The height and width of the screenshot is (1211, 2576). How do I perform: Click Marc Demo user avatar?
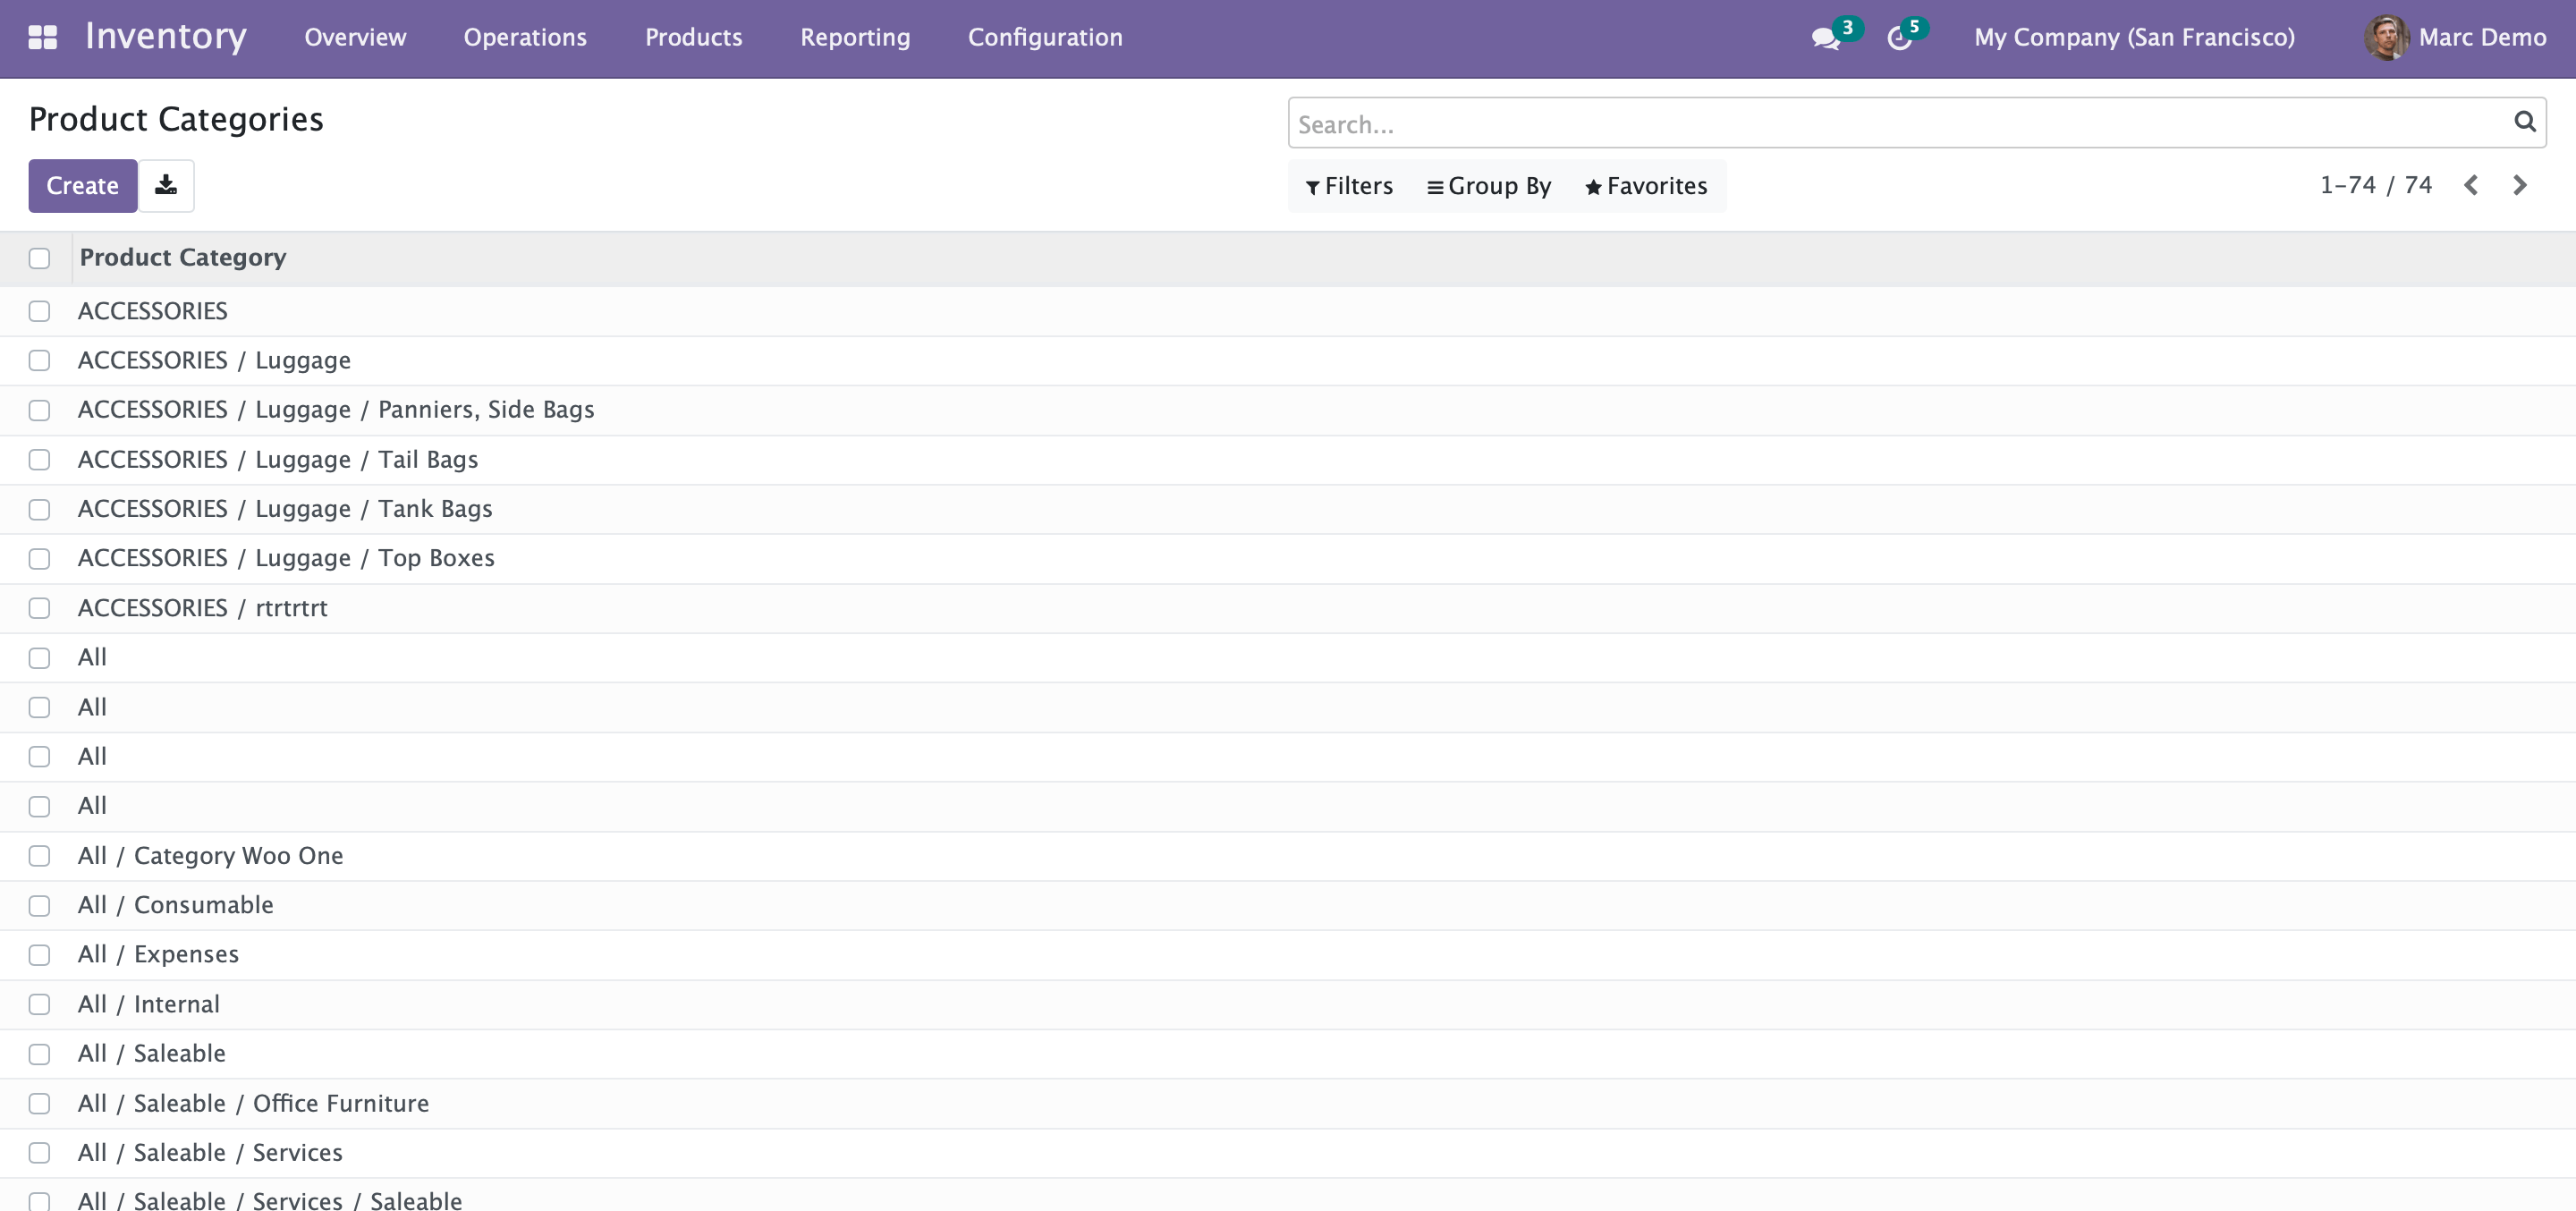point(2385,38)
